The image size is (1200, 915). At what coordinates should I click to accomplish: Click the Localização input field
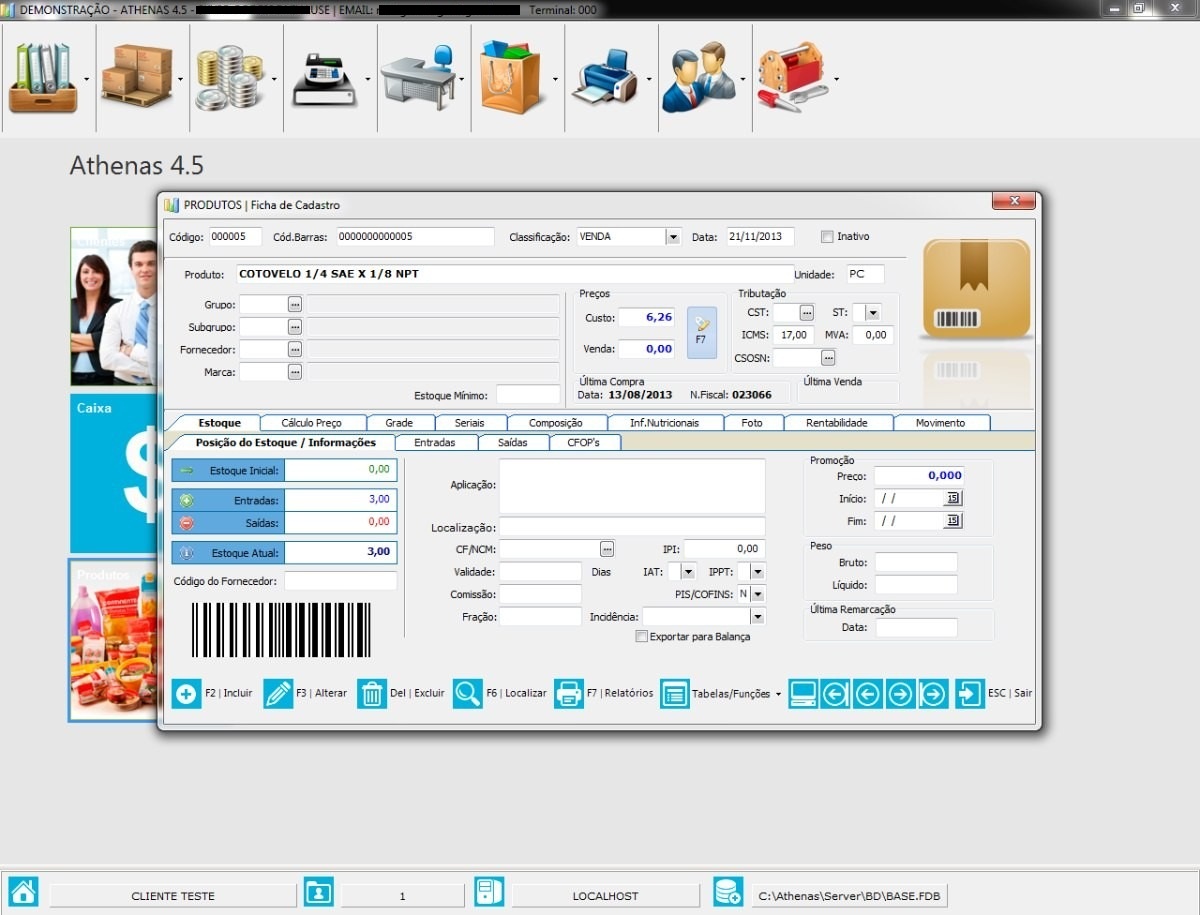click(x=632, y=527)
